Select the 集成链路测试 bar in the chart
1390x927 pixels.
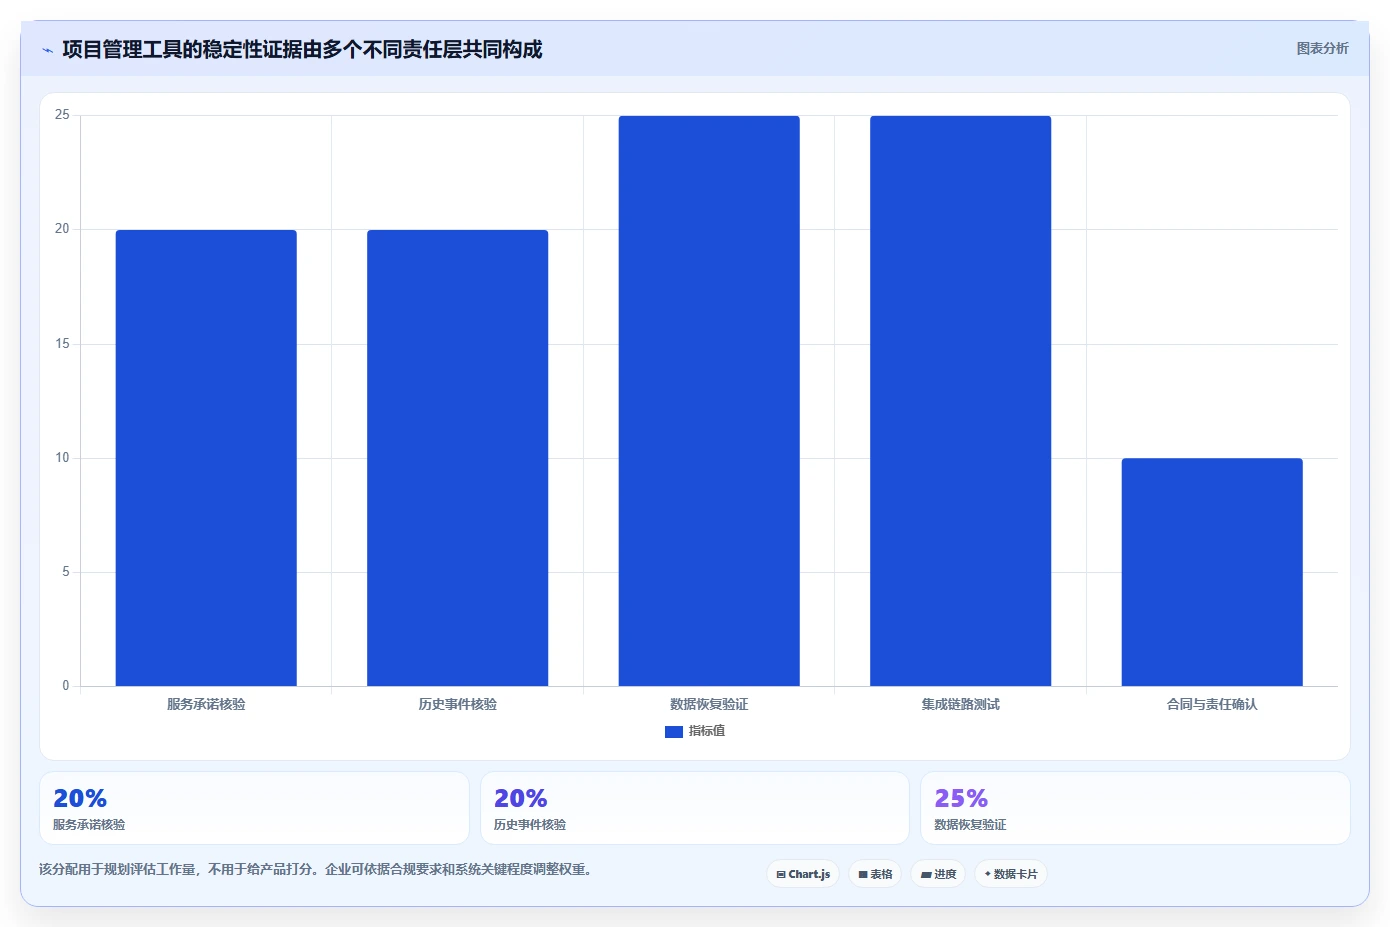(x=960, y=401)
